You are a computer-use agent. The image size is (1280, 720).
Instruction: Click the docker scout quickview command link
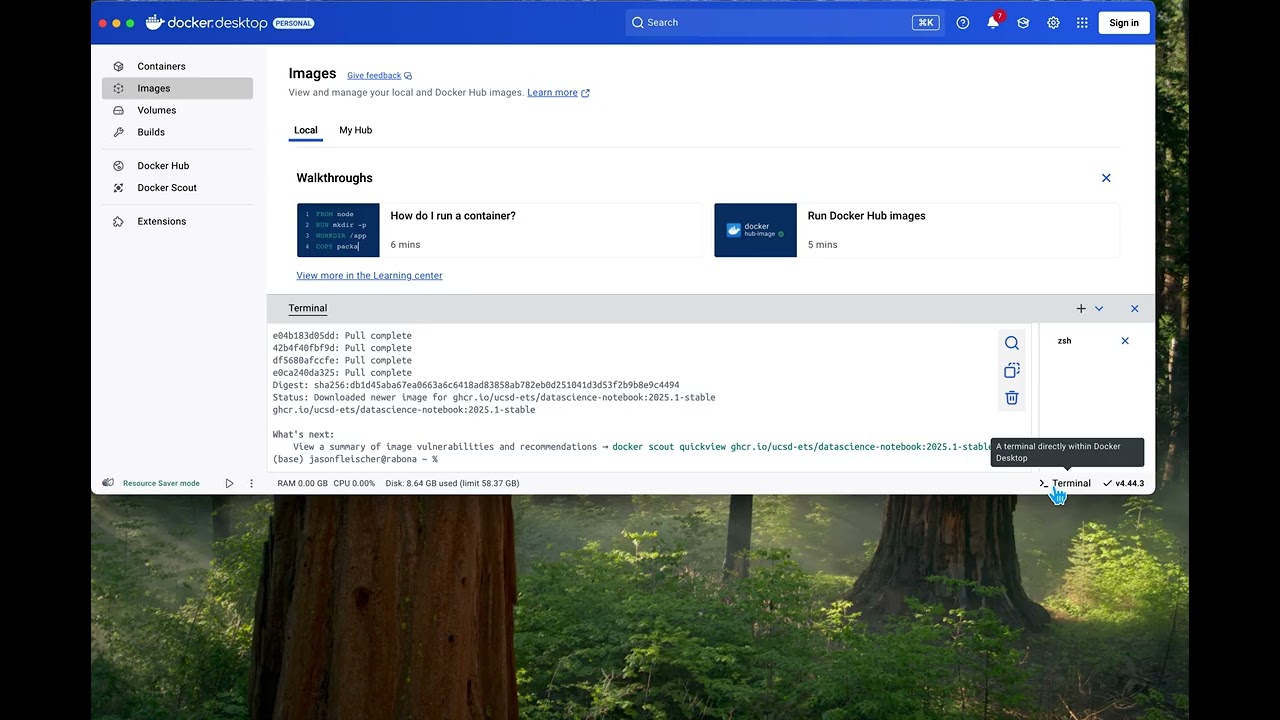(801, 447)
